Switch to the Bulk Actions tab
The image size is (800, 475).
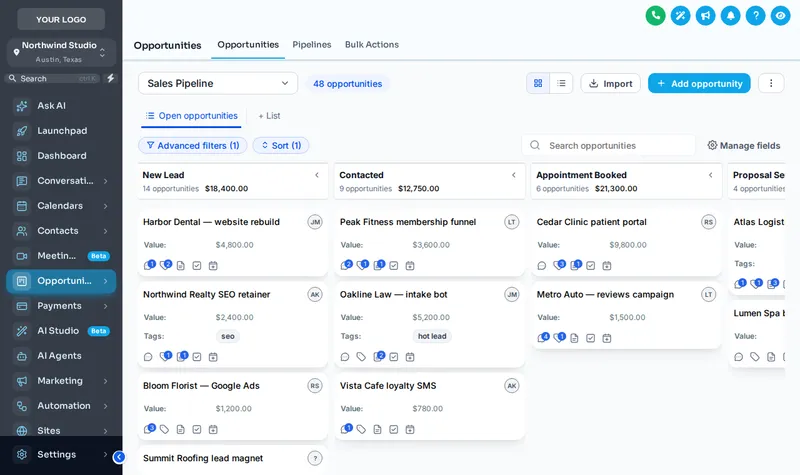[x=372, y=45]
